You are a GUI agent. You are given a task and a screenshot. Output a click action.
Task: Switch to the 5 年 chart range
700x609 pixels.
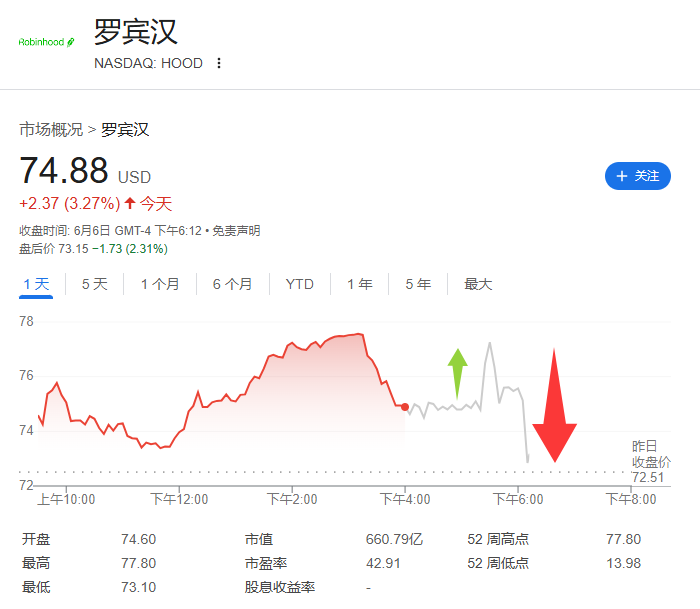(418, 284)
